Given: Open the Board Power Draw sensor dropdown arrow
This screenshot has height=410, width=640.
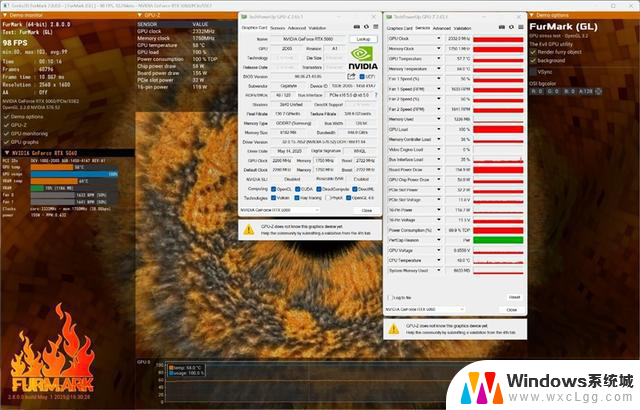Looking at the screenshot, I should point(439,169).
